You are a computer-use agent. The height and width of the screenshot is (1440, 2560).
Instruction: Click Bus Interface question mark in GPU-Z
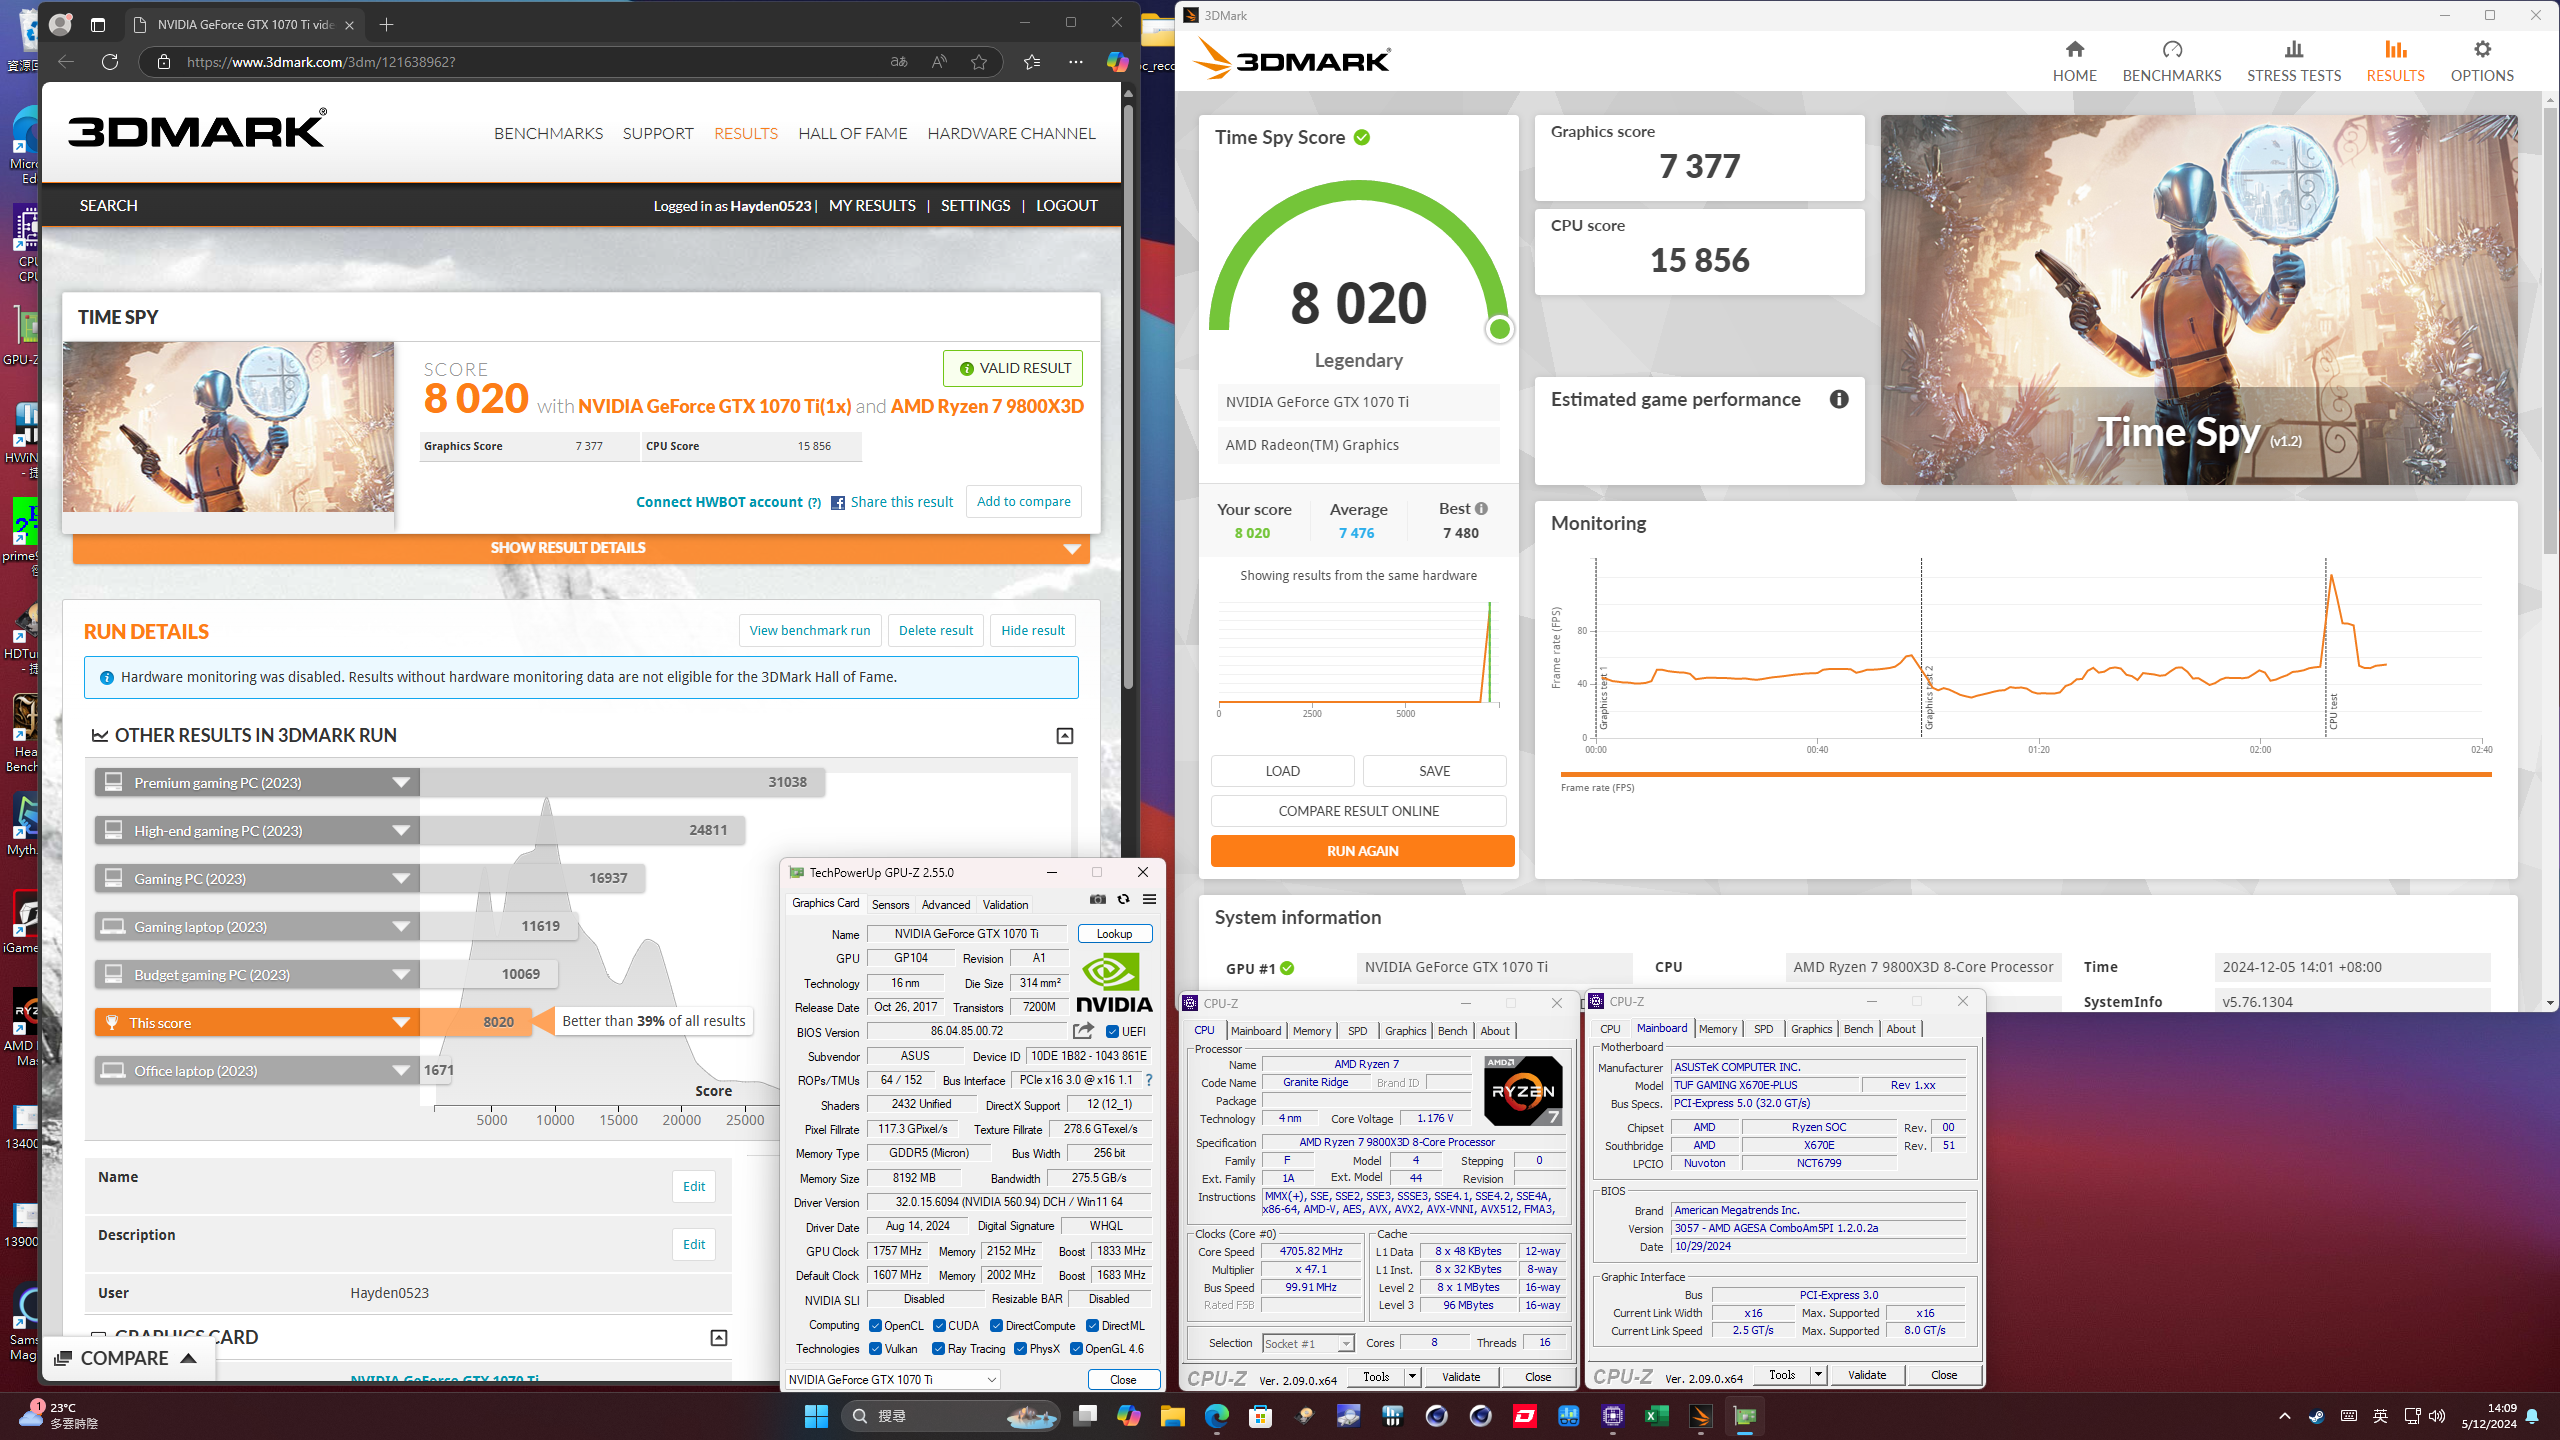pos(1149,1080)
